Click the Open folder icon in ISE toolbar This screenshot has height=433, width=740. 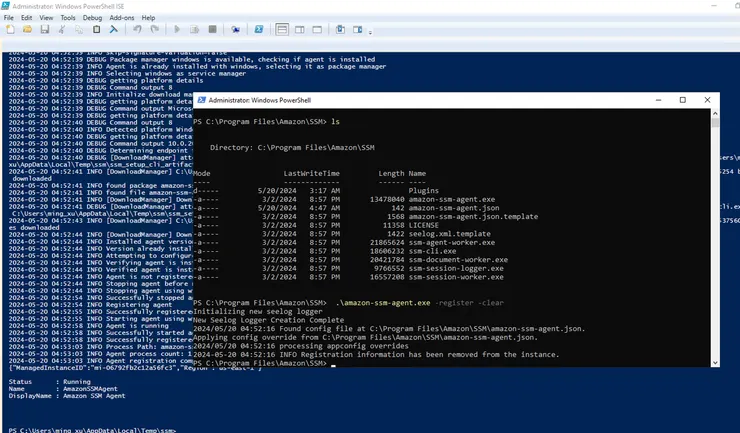click(27, 30)
